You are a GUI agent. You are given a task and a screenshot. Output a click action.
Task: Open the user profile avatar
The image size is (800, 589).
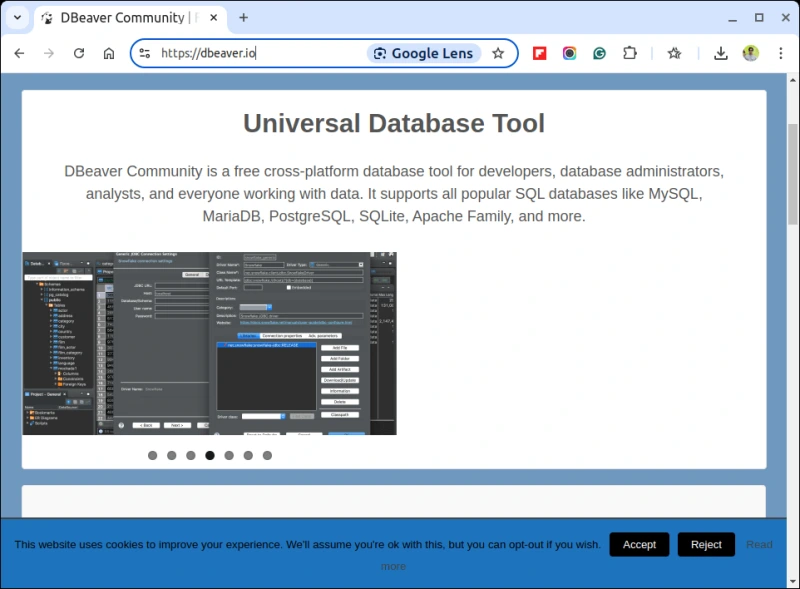pyautogui.click(x=751, y=53)
